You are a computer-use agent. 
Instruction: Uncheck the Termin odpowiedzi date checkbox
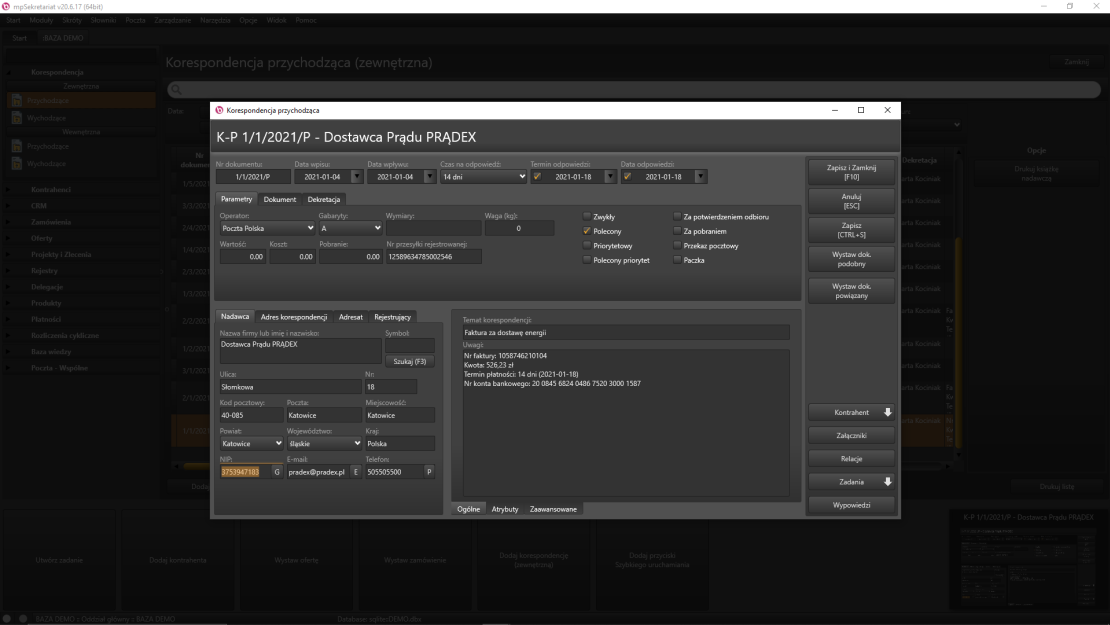coord(537,177)
